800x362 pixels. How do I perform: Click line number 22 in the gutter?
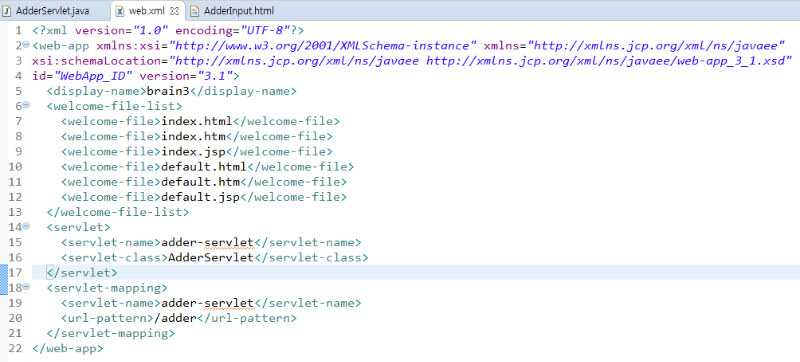tap(15, 349)
